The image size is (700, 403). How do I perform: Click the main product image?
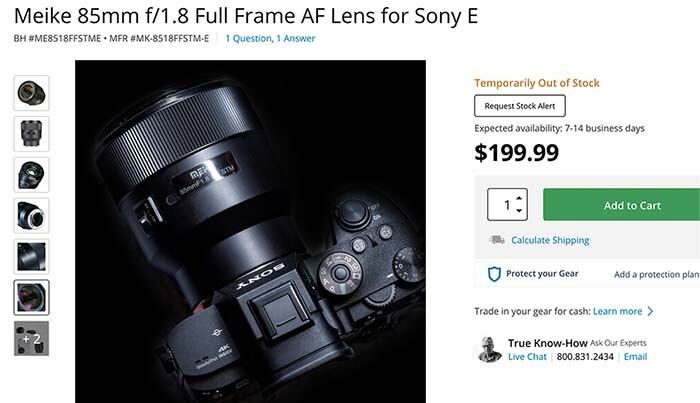251,231
